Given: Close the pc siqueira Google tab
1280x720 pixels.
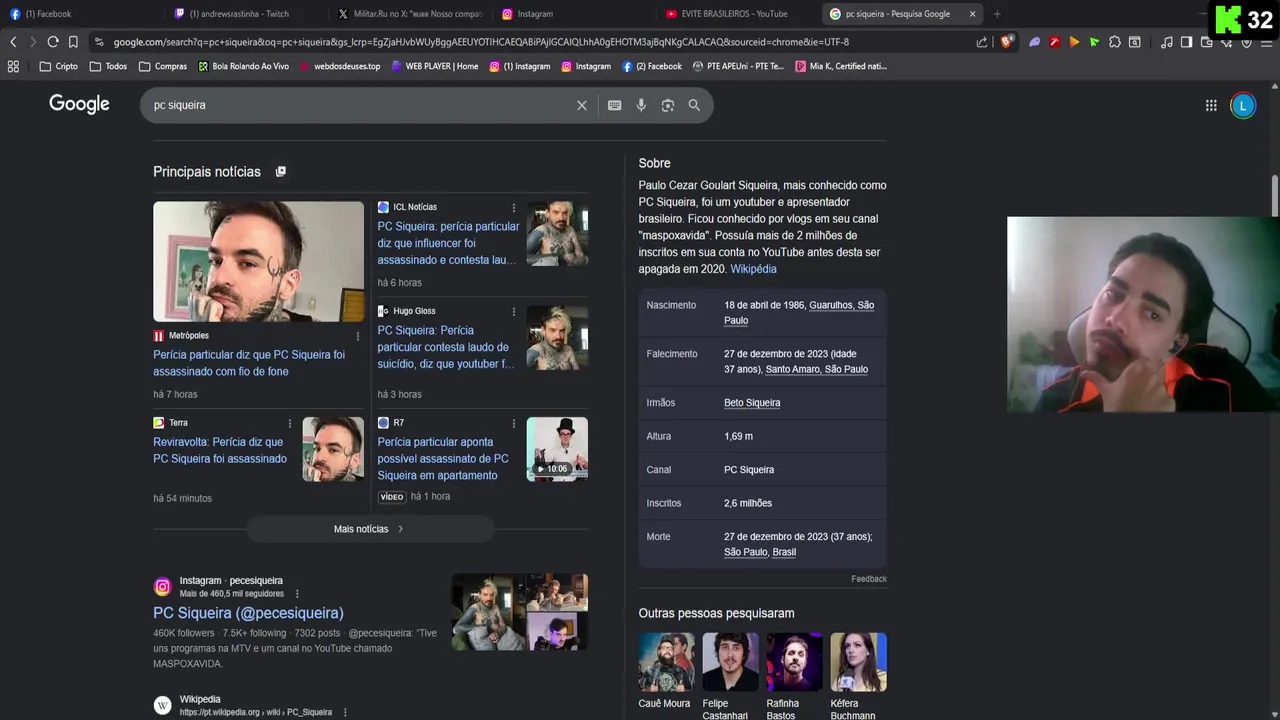Looking at the screenshot, I should click(972, 14).
